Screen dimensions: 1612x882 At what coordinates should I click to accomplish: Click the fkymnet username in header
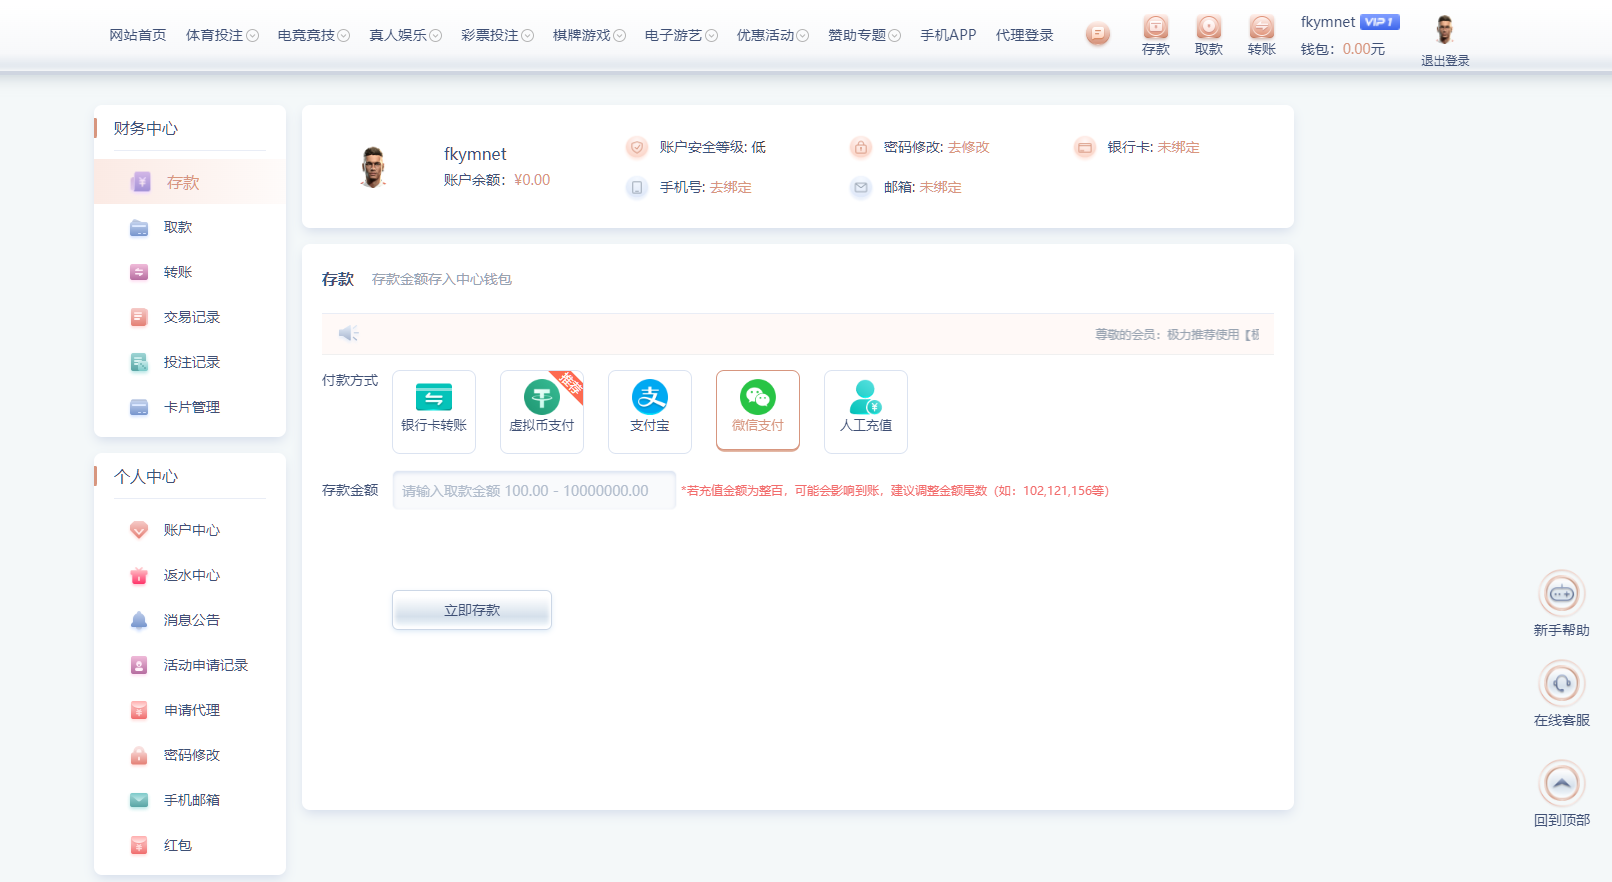point(1328,22)
